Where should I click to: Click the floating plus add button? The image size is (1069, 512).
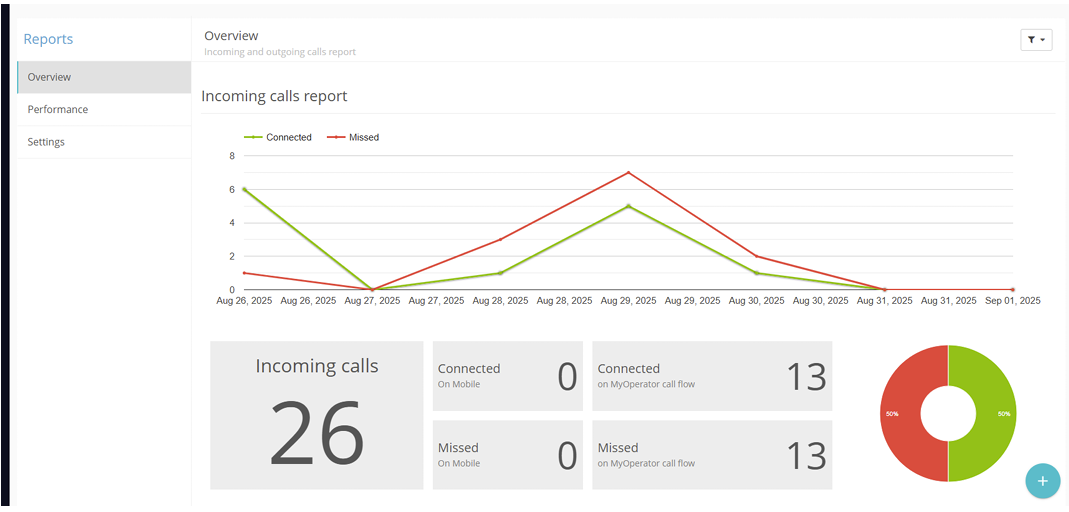click(x=1042, y=481)
